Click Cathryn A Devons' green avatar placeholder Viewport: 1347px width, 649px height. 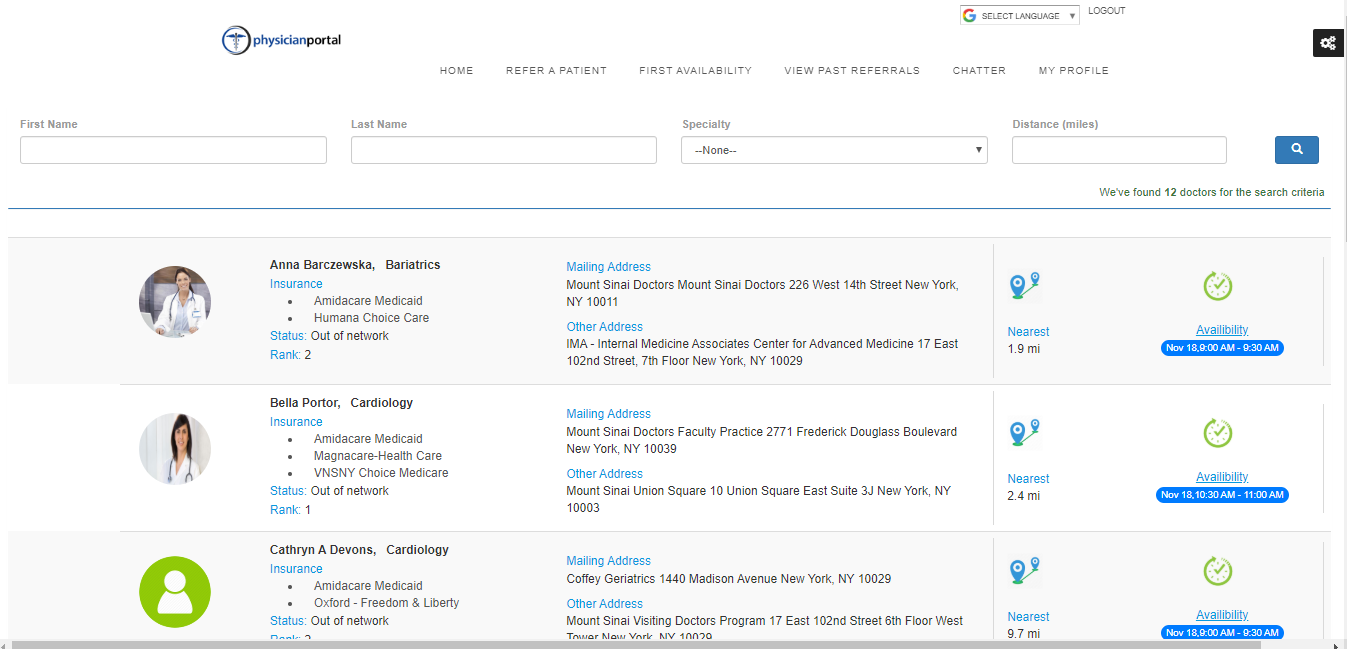[175, 592]
